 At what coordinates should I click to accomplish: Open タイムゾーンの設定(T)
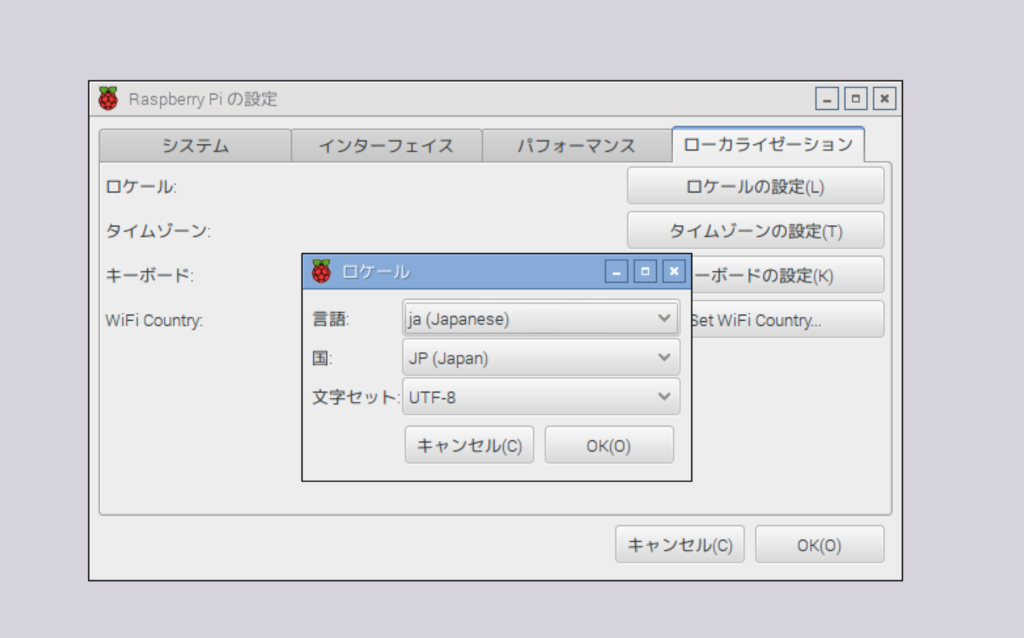point(756,231)
